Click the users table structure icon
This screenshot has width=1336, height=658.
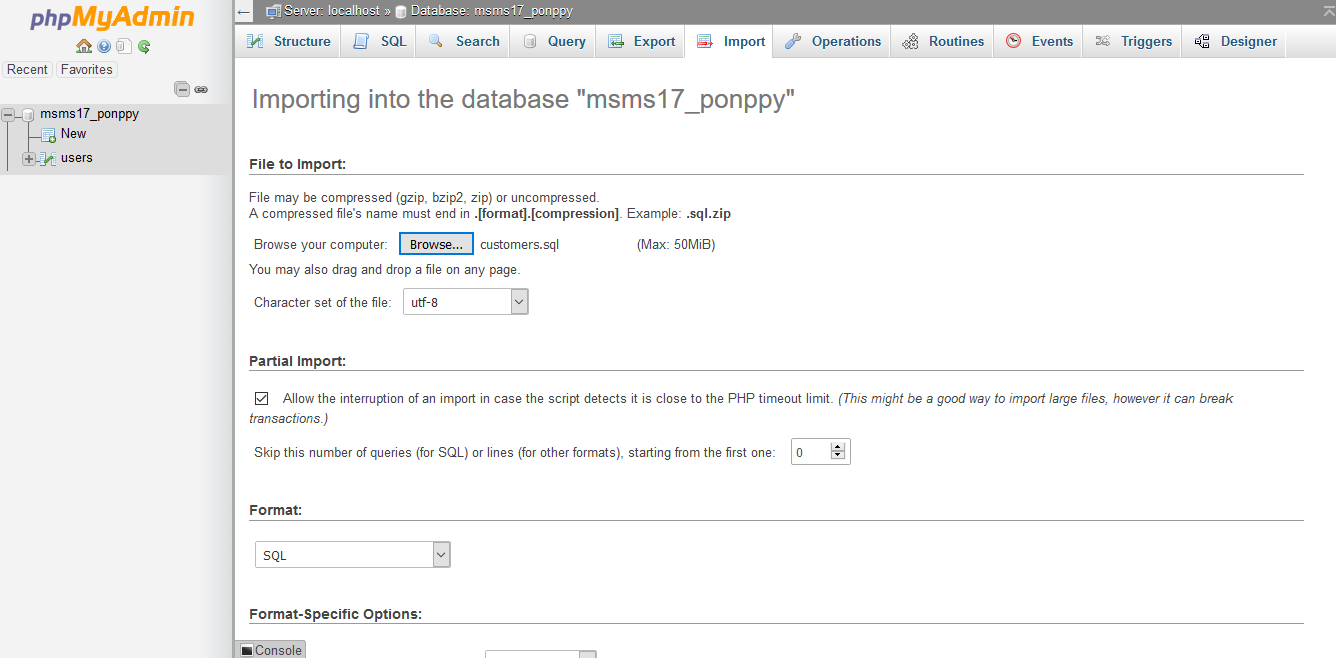tap(47, 158)
